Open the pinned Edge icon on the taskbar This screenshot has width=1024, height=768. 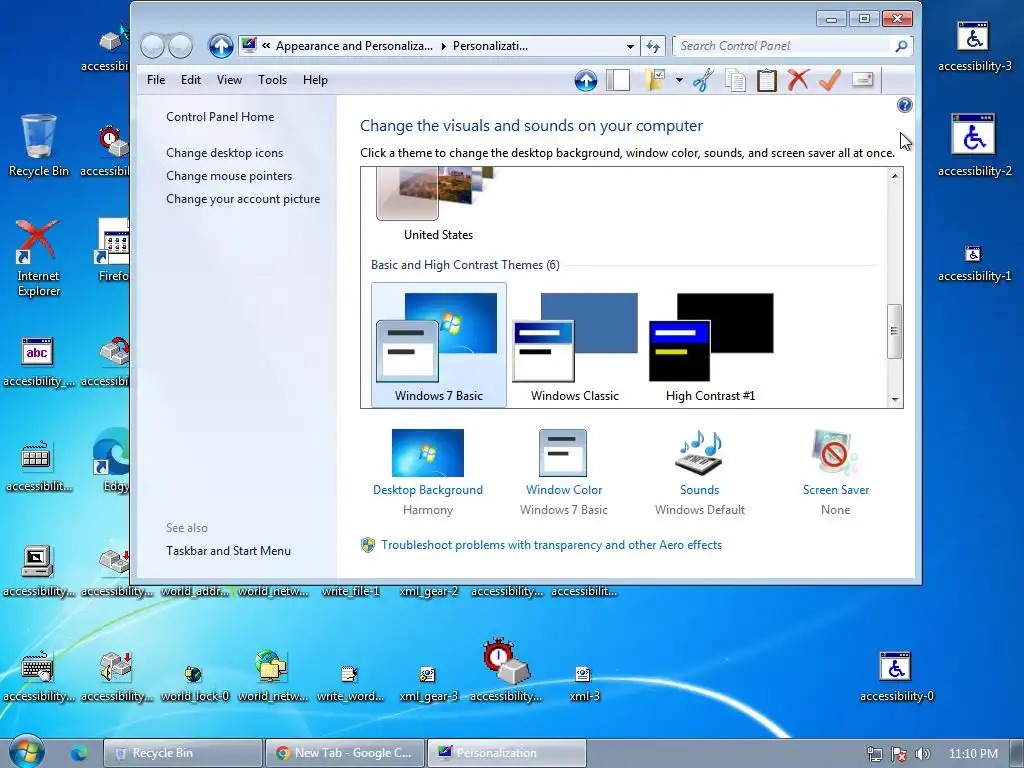(79, 753)
